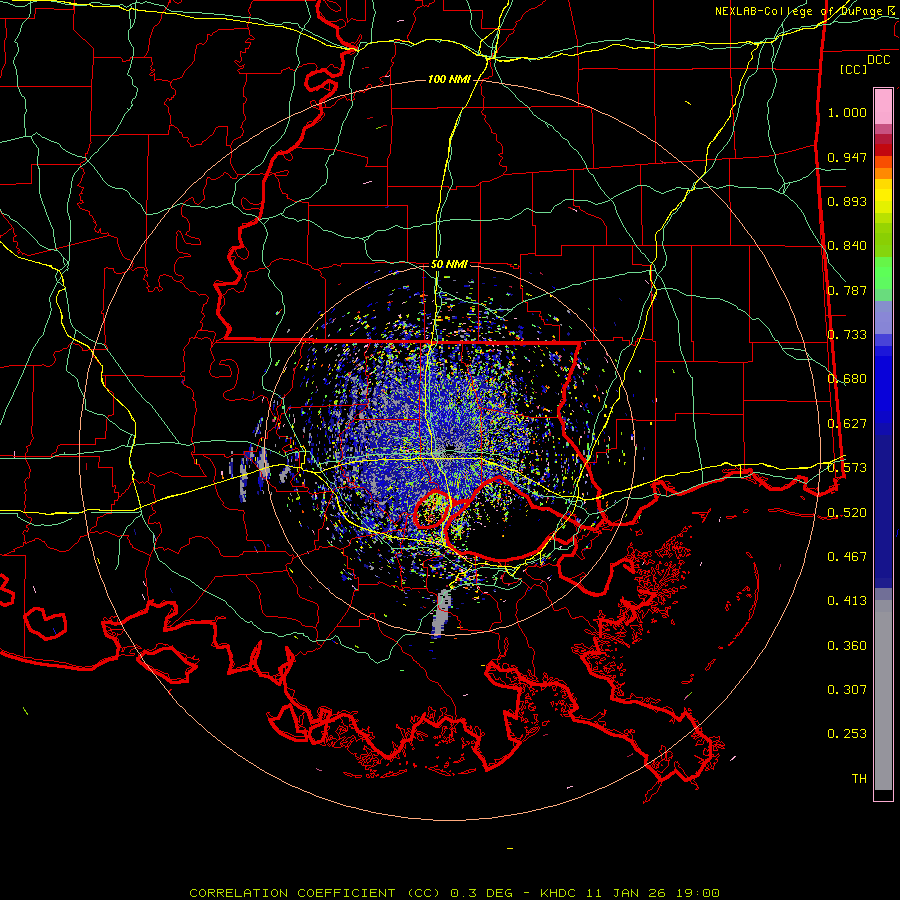Click the 1.000 value on the color scale
This screenshot has height=900, width=900.
(x=847, y=112)
